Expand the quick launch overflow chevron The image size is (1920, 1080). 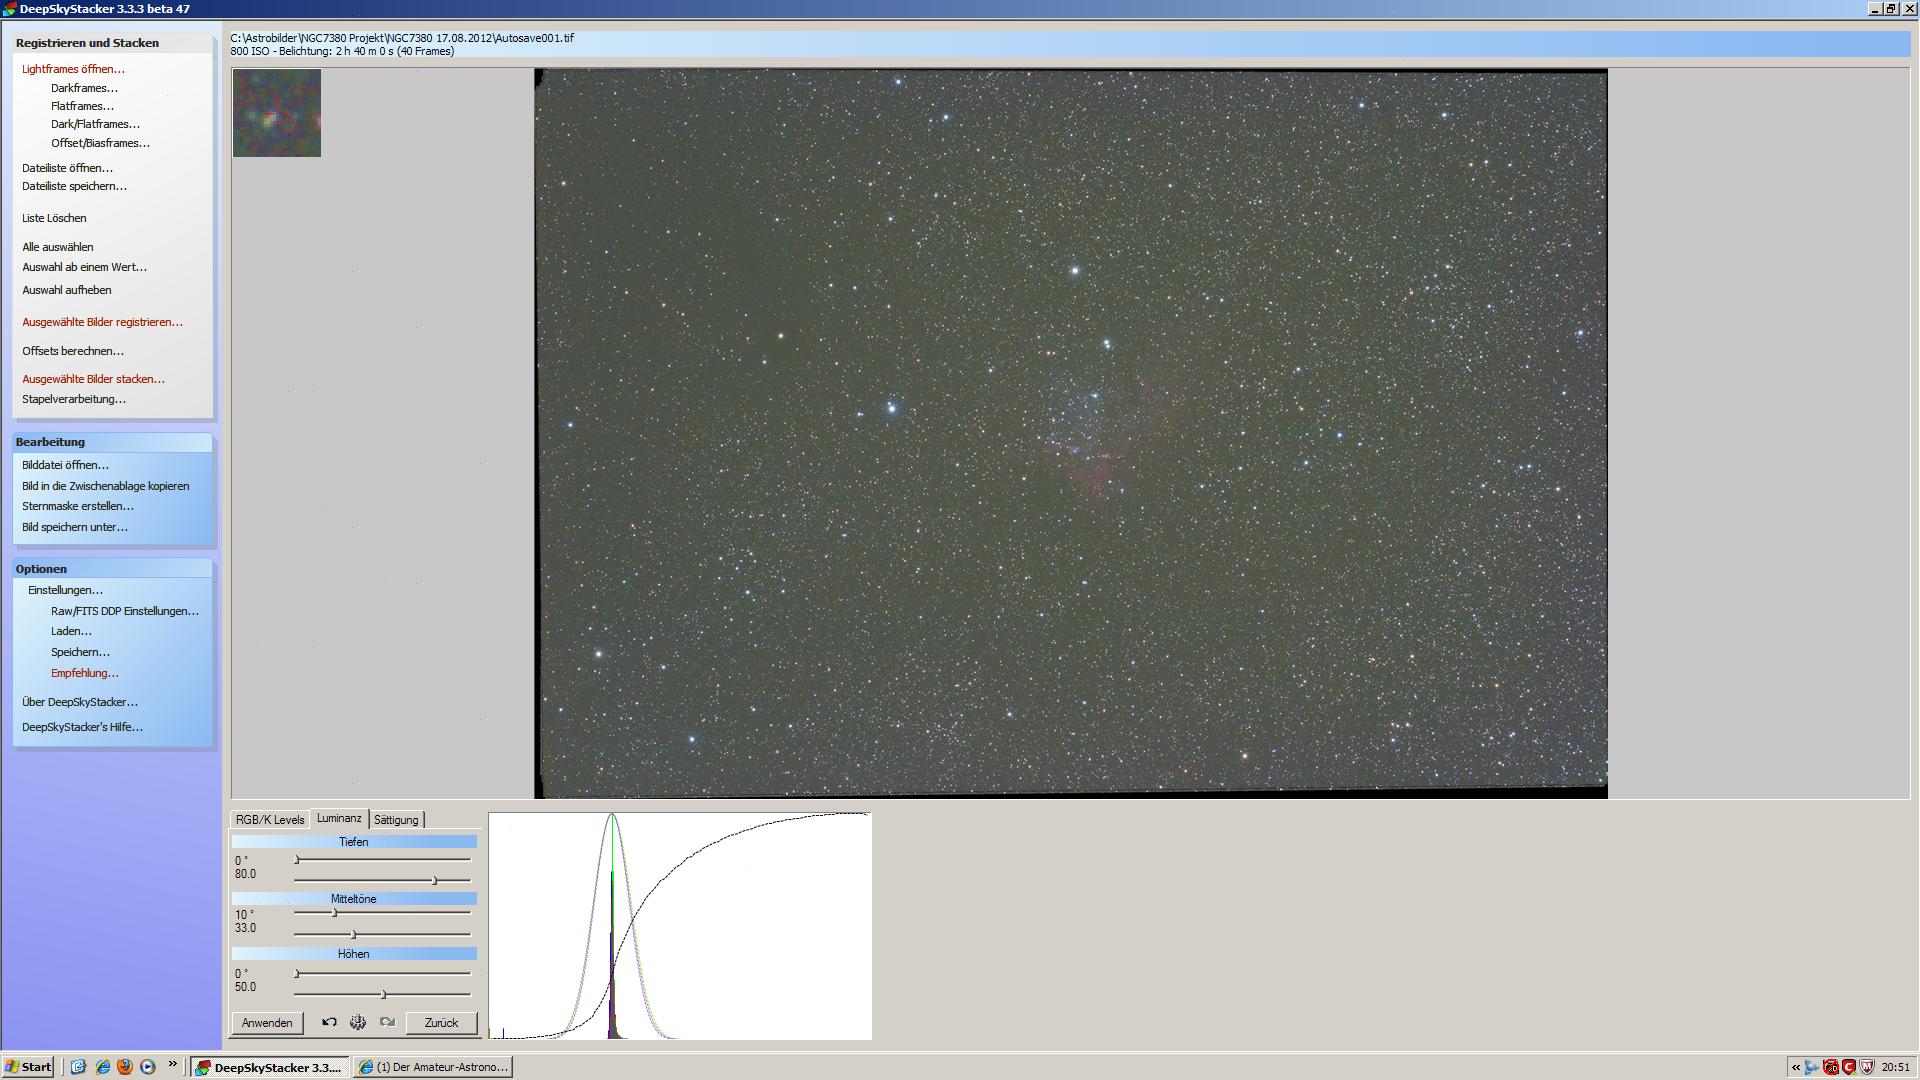[172, 1064]
